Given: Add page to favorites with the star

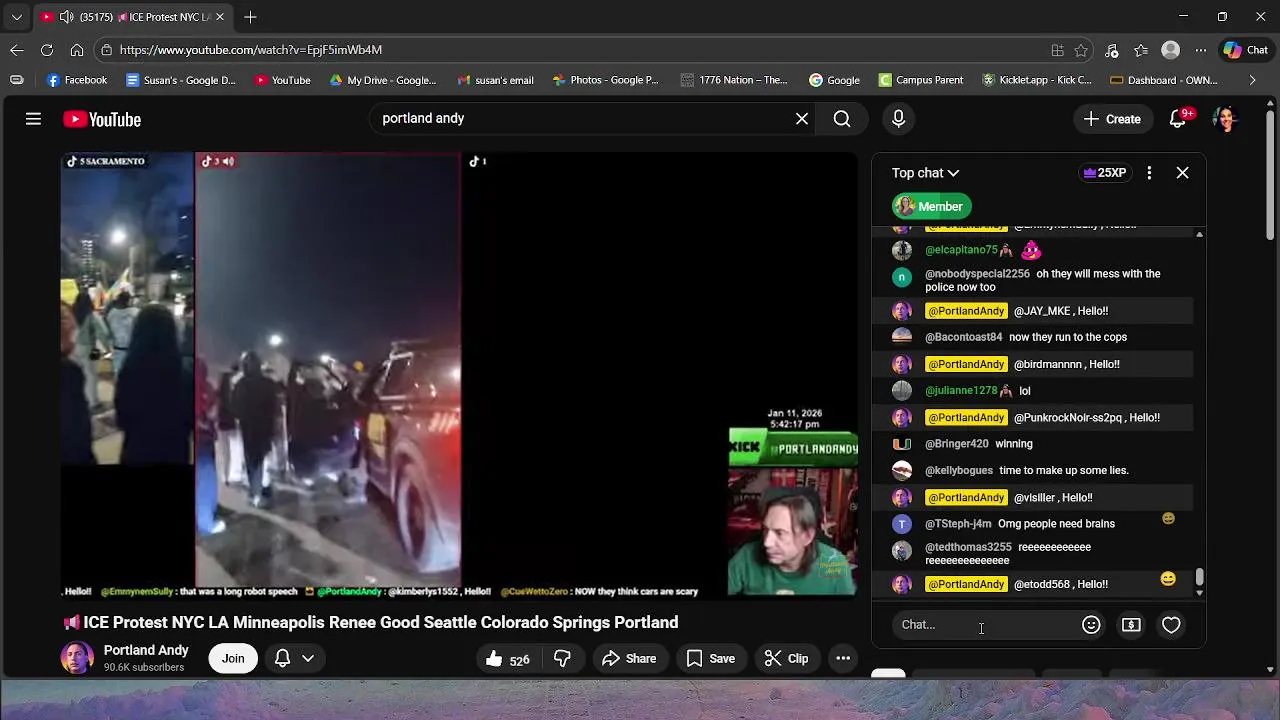Looking at the screenshot, I should point(1081,50).
